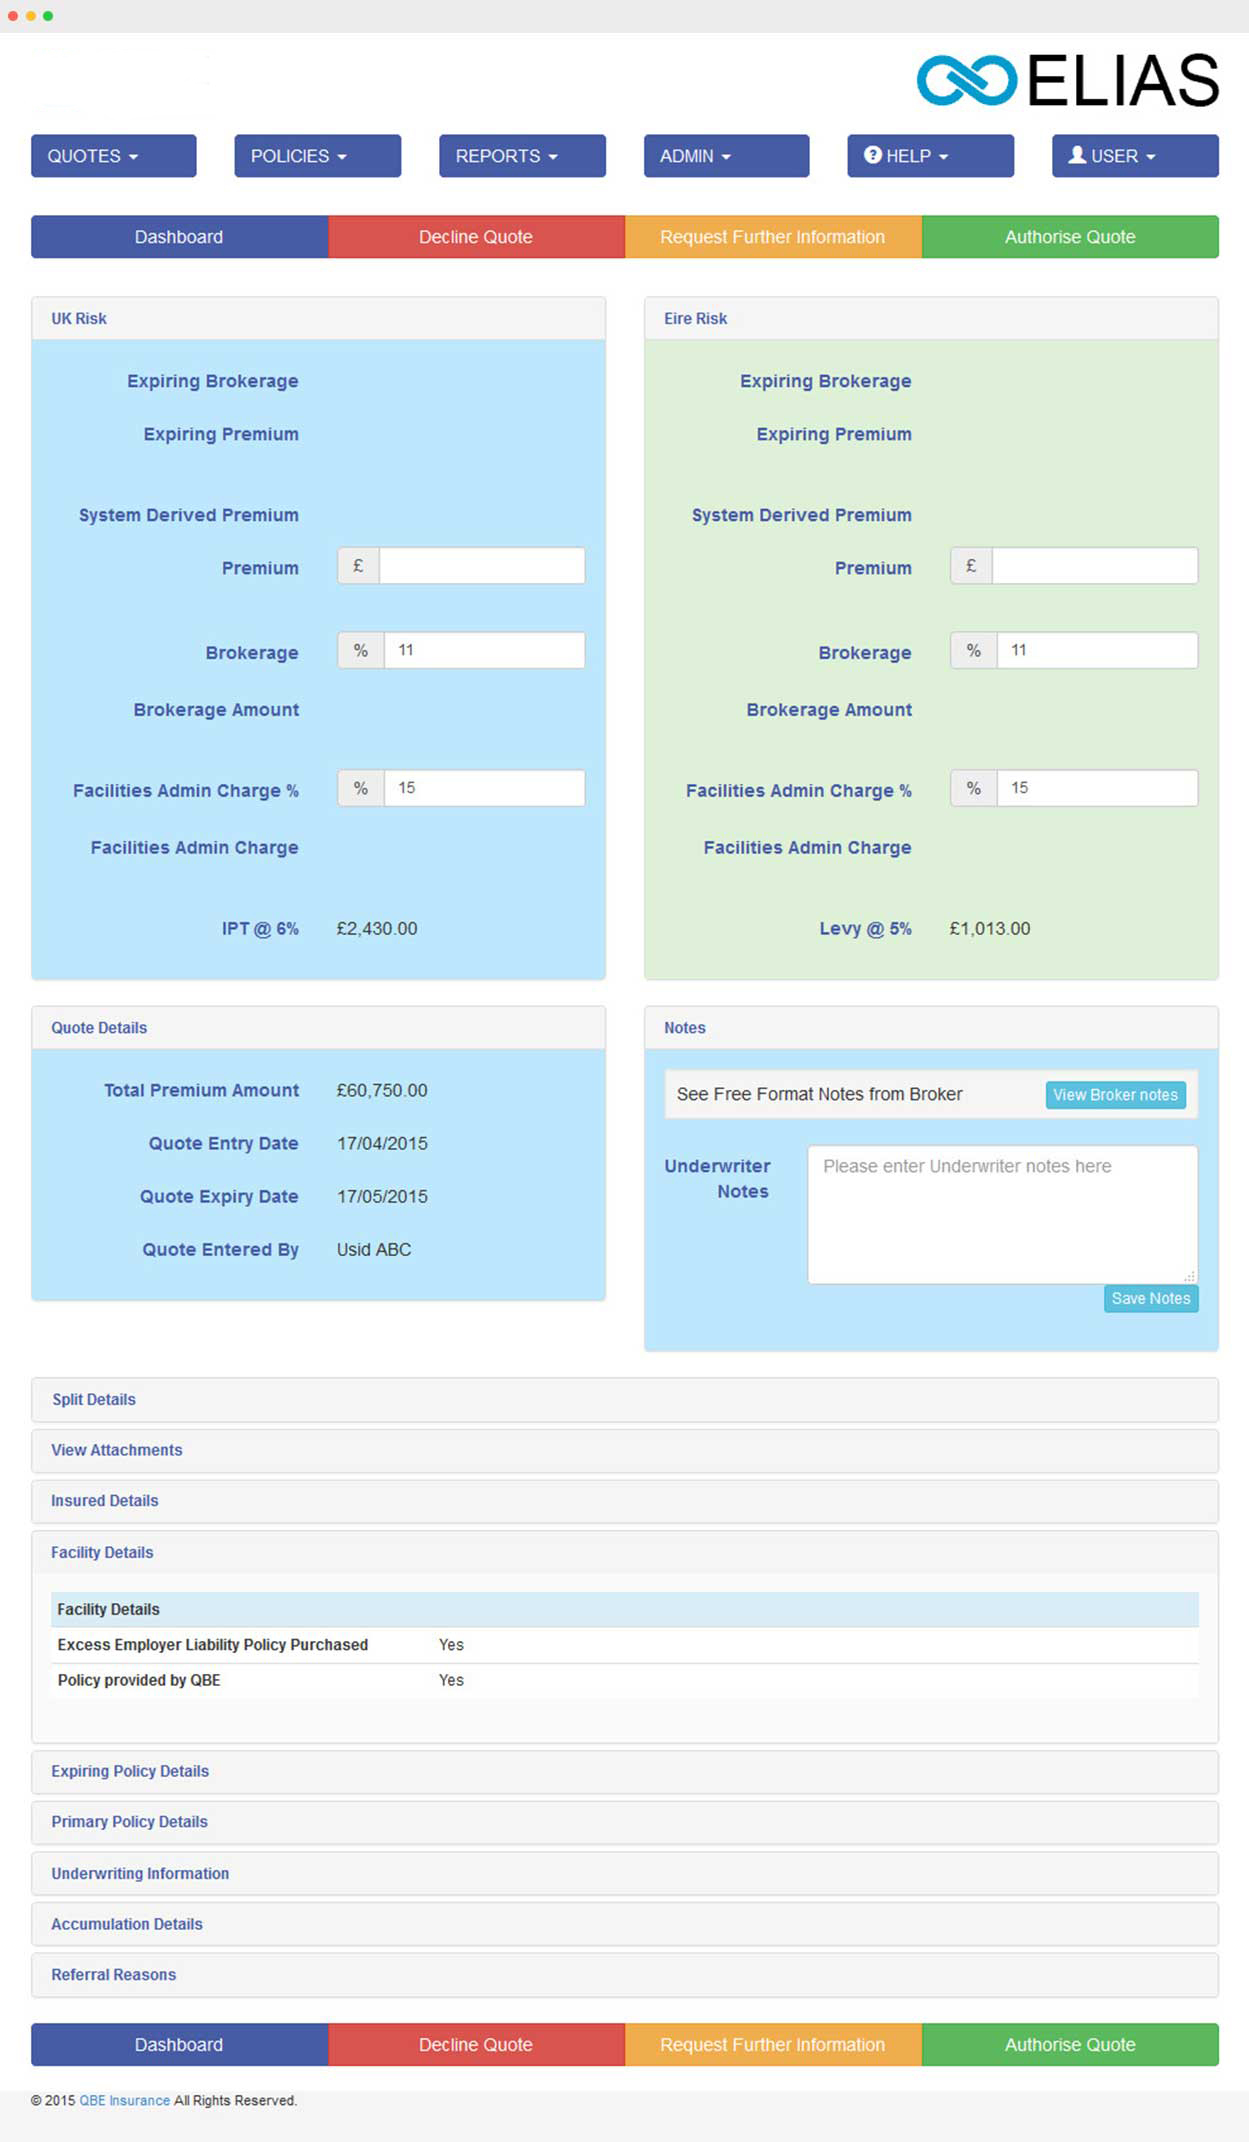Click the Eire Risk Brokerage percentage field
Image resolution: width=1249 pixels, height=2142 pixels.
tap(1096, 650)
